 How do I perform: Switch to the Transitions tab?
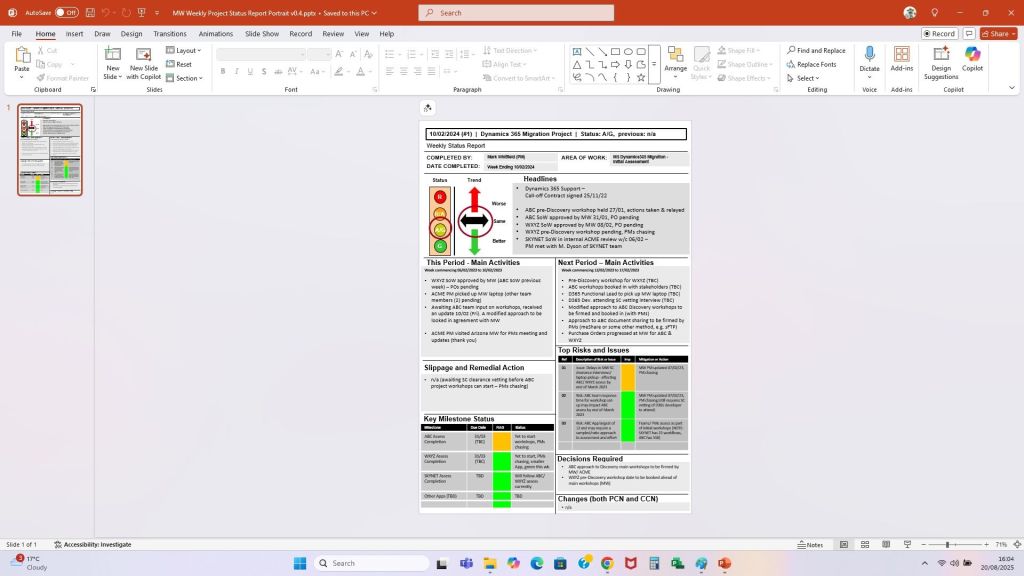tap(169, 33)
